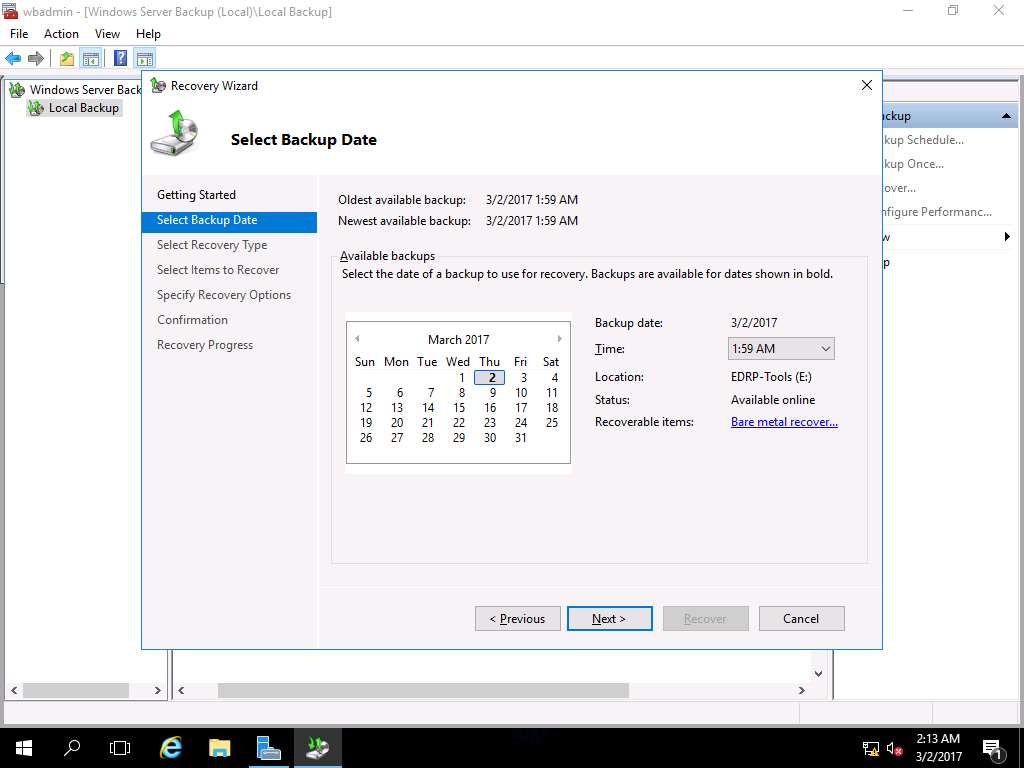Select March 15 in the calendar

(x=459, y=408)
